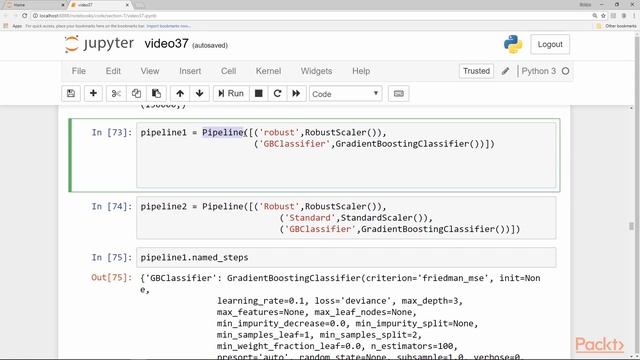
Task: Click into the pipeline2 code cell
Action: pyautogui.click(x=346, y=218)
